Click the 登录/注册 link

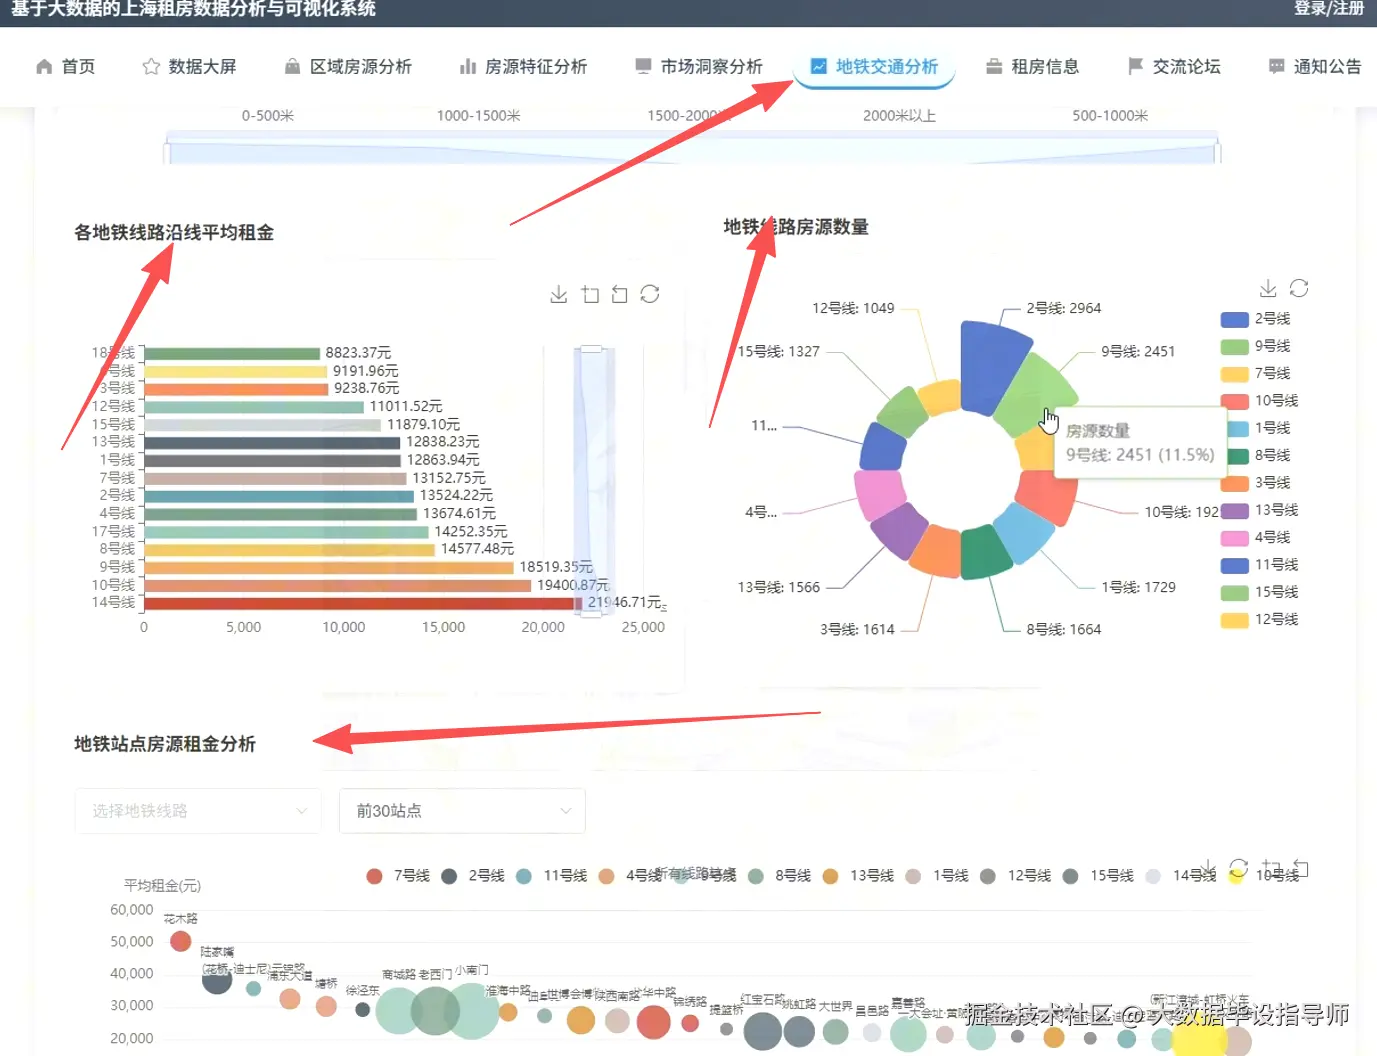click(1328, 10)
